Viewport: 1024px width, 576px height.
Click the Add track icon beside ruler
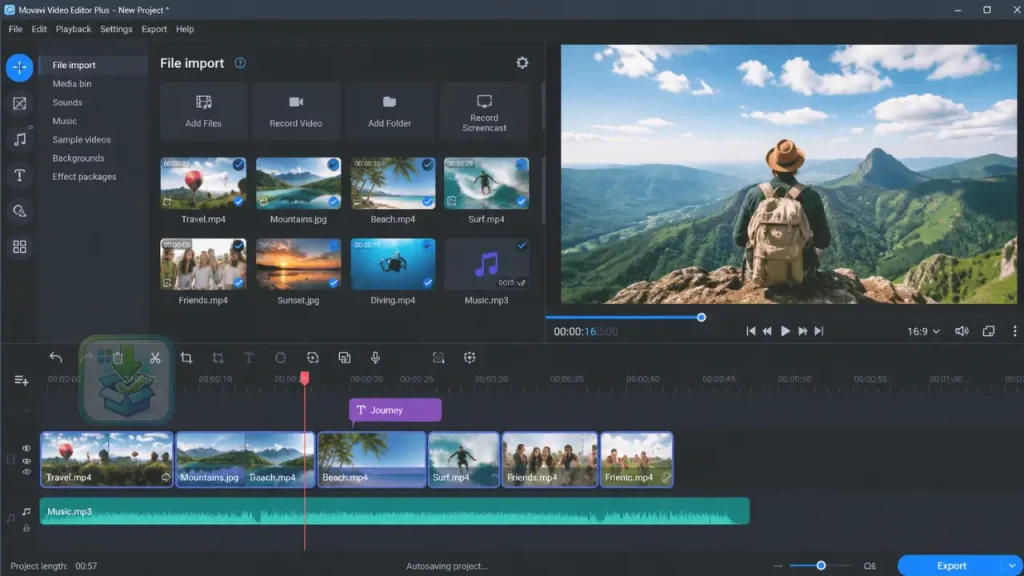21,380
